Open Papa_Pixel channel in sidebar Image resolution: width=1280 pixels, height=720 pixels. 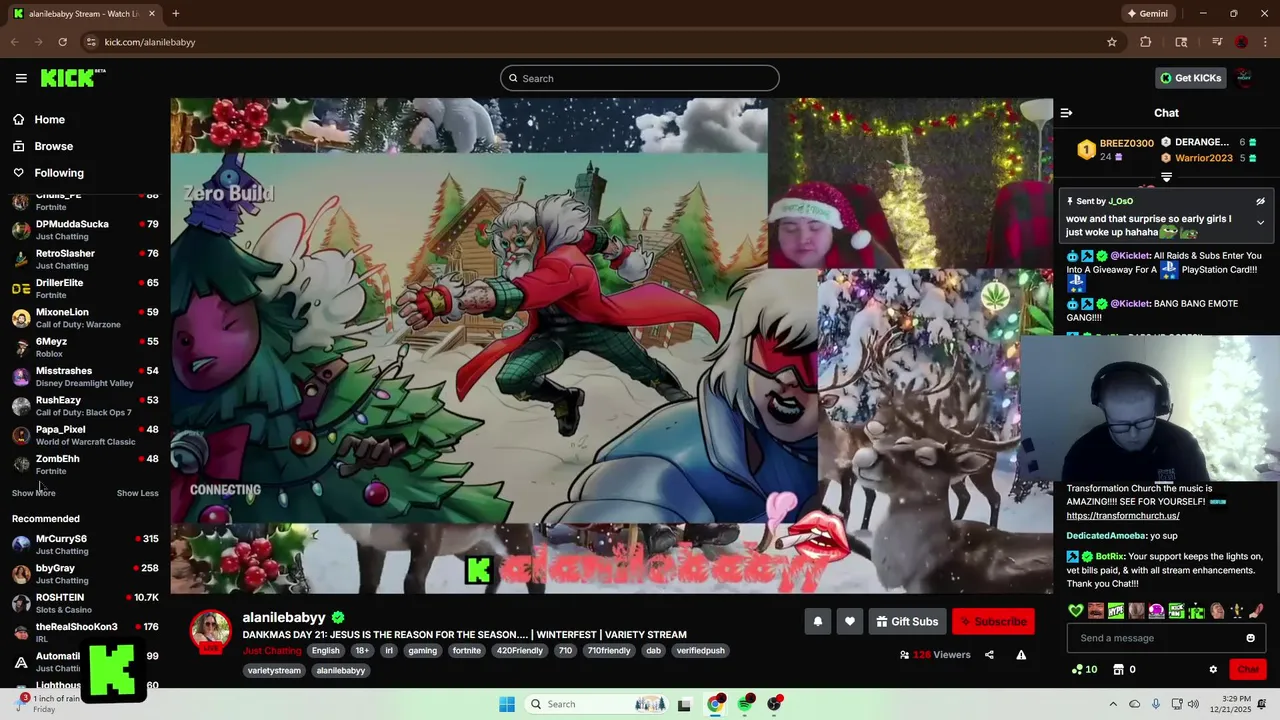pyautogui.click(x=85, y=435)
